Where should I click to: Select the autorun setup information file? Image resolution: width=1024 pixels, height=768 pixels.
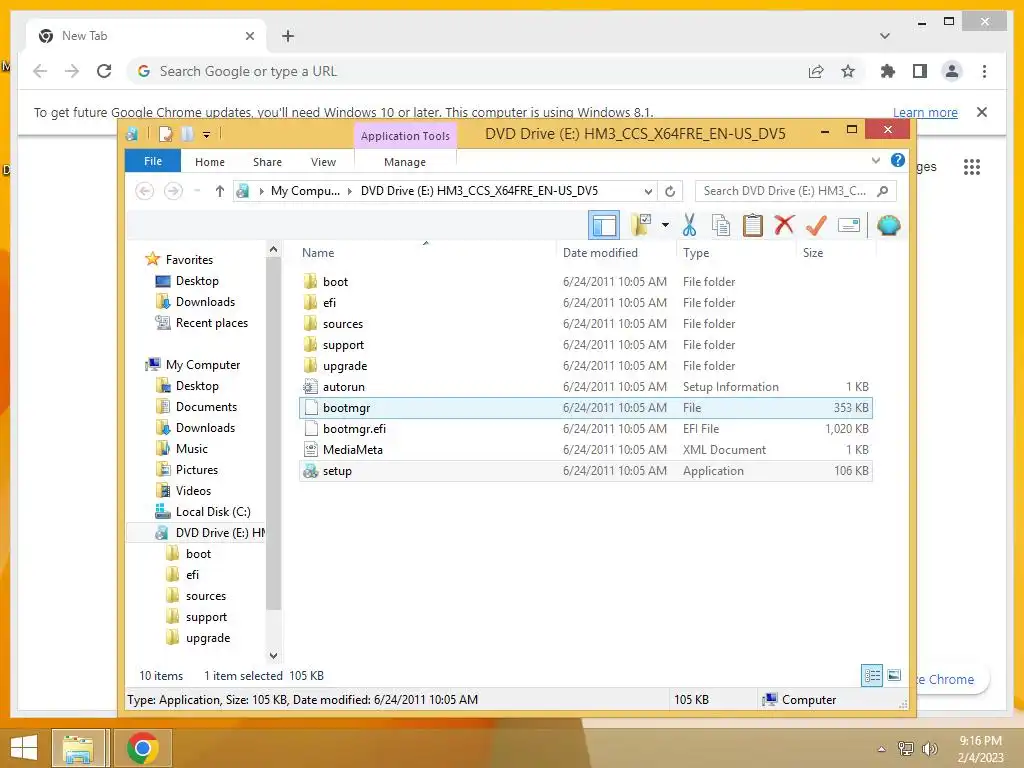586,387
